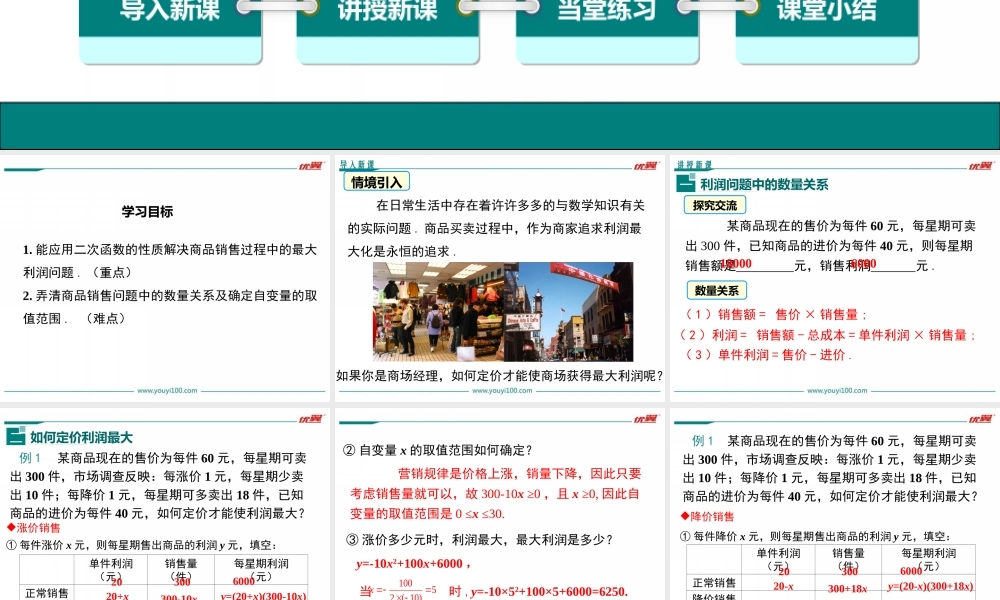The height and width of the screenshot is (600, 1000).
Task: Click the 优翼 logo on the 降价销售 slide
Action: [980, 419]
